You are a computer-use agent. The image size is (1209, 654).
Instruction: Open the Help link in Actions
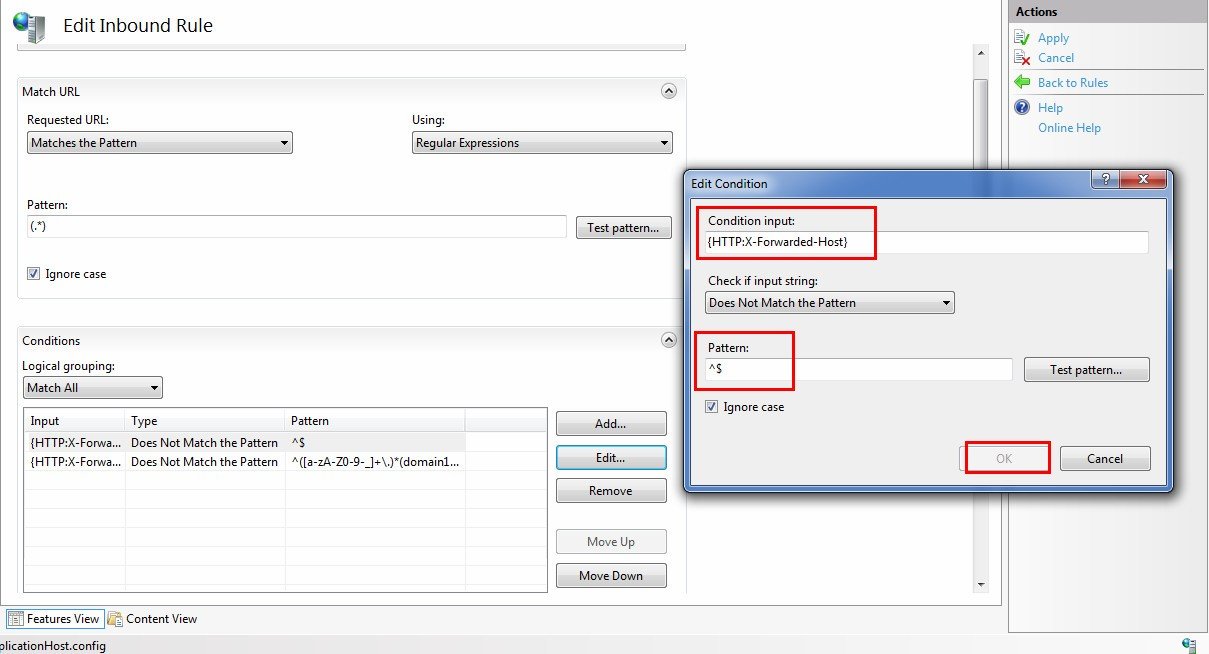1050,108
